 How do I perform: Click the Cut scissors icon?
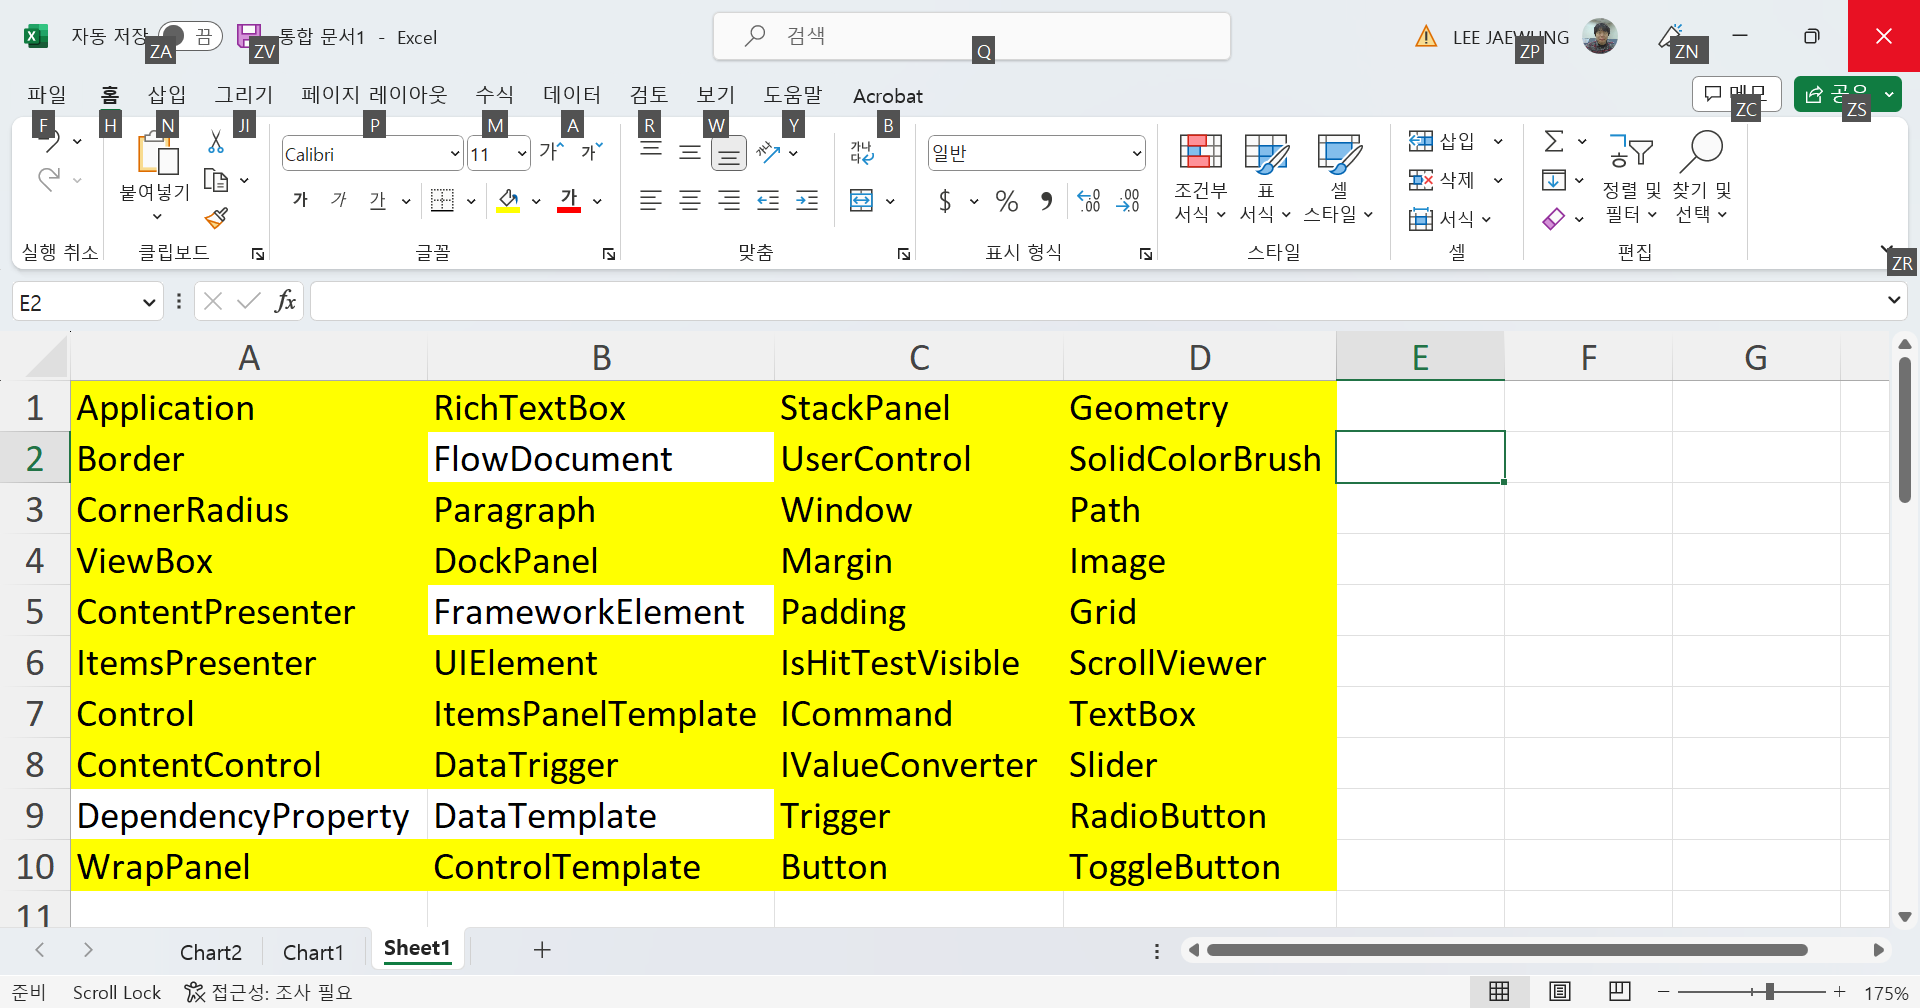[x=216, y=143]
